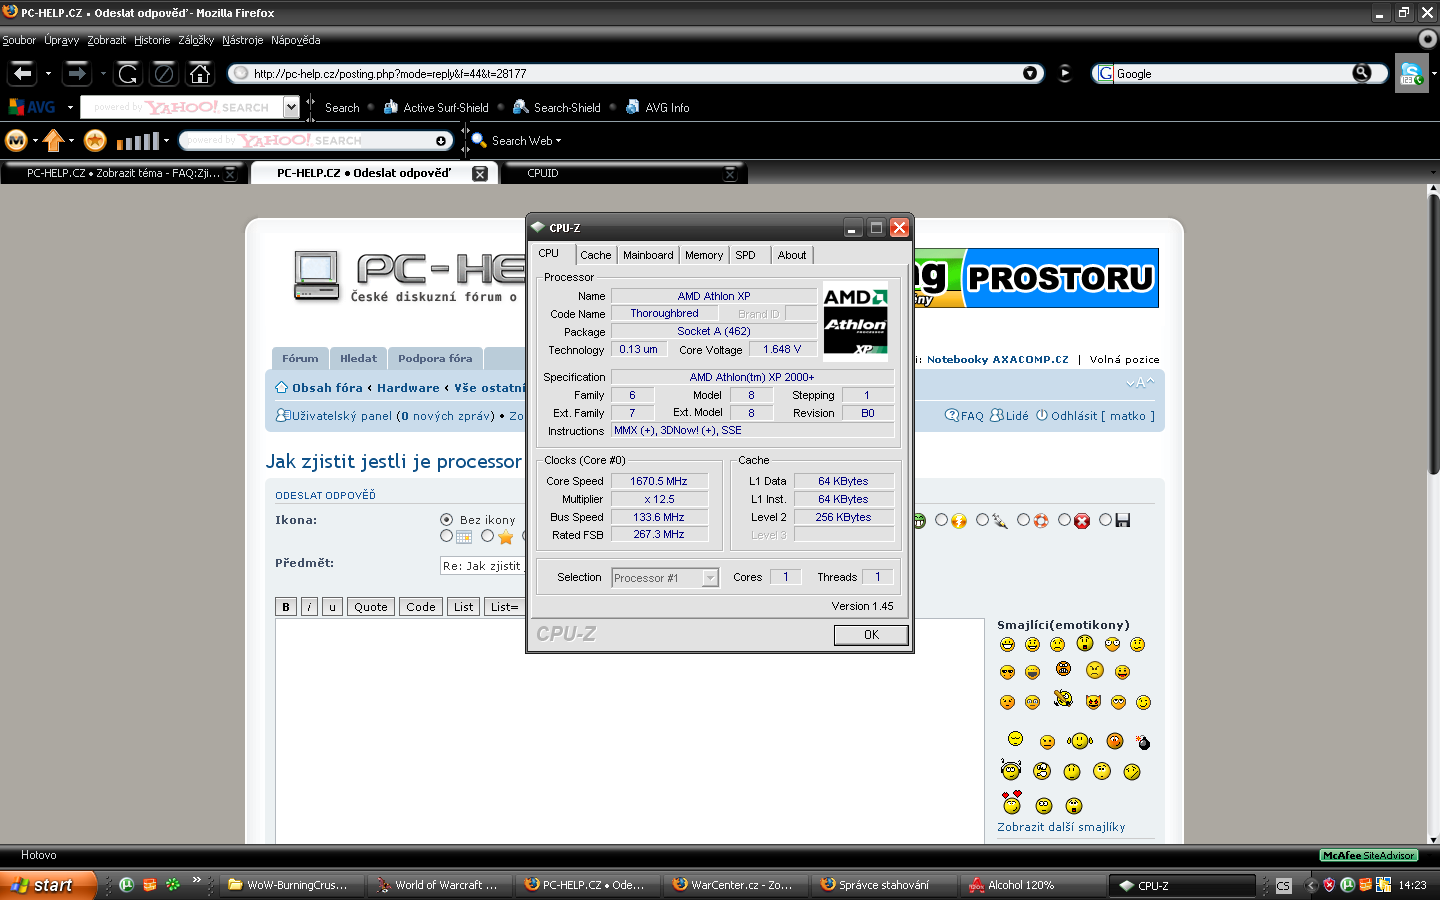Open the home page icon
This screenshot has width=1440, height=900.
(200, 73)
